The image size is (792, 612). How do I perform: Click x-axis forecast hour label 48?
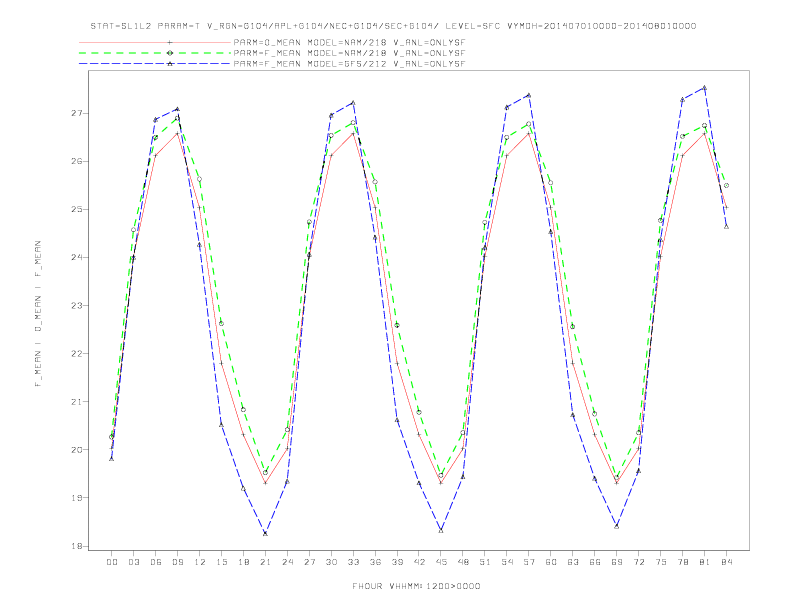tap(463, 562)
